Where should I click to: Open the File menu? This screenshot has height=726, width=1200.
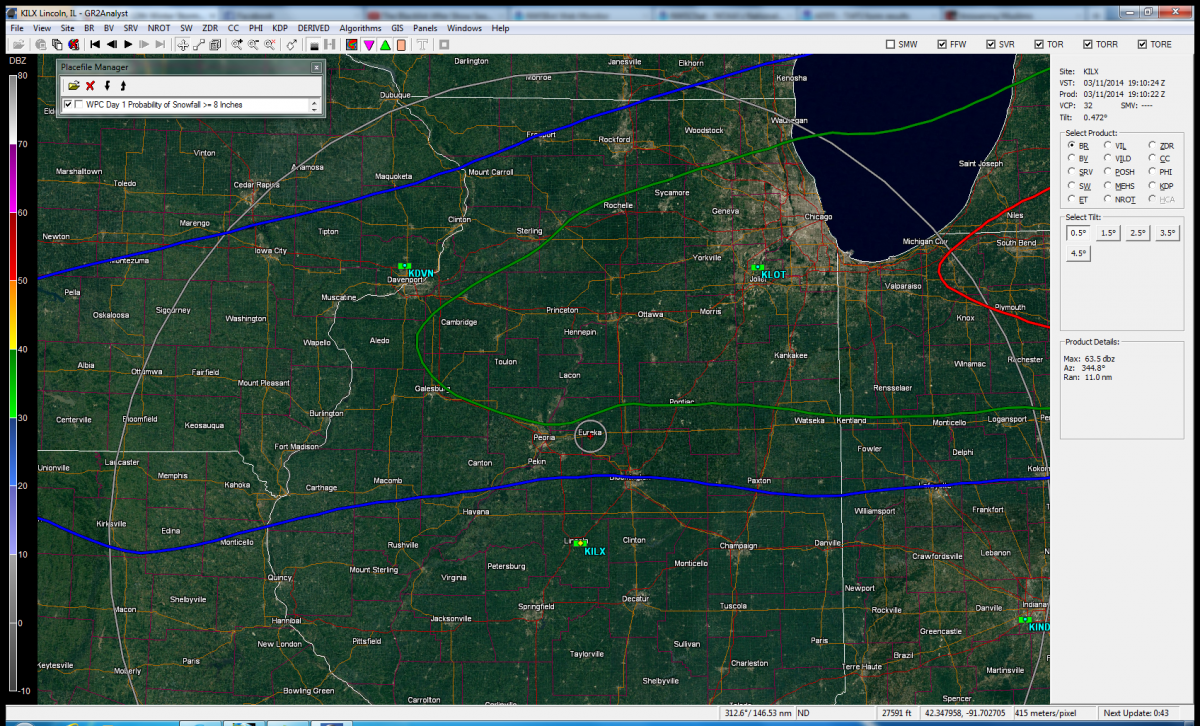tap(16, 28)
